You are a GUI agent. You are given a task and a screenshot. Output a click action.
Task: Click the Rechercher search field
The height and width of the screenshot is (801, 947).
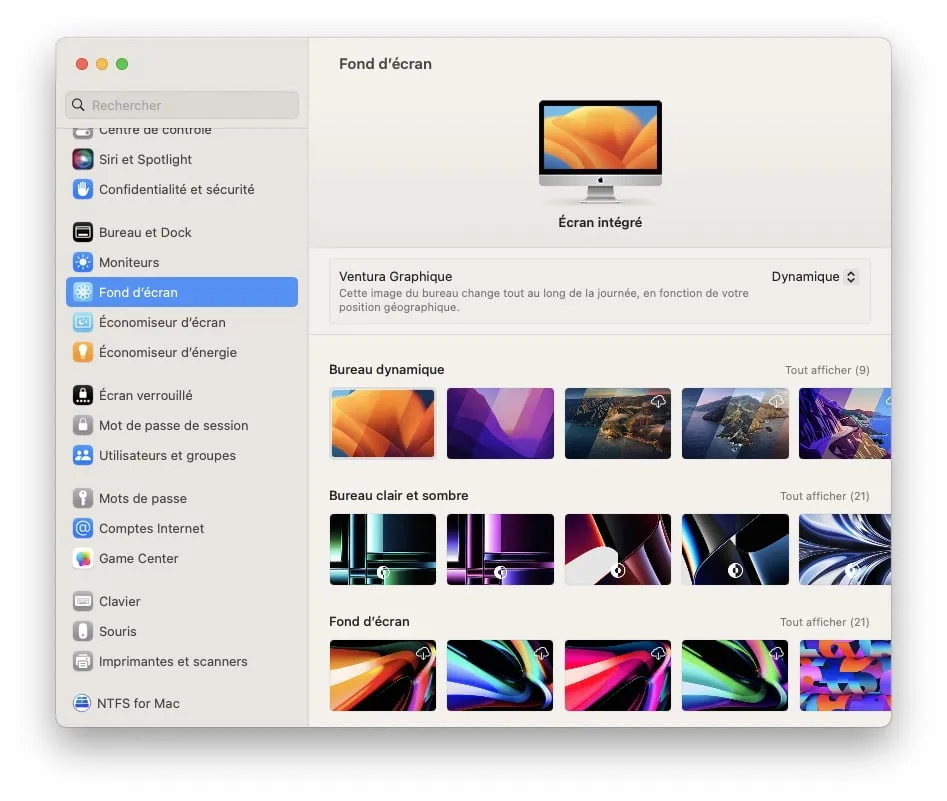tap(182, 105)
